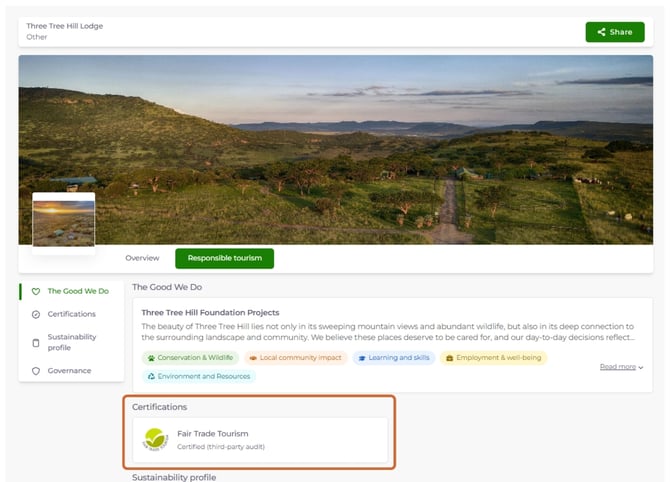Click the chevron next to Read more

point(641,367)
